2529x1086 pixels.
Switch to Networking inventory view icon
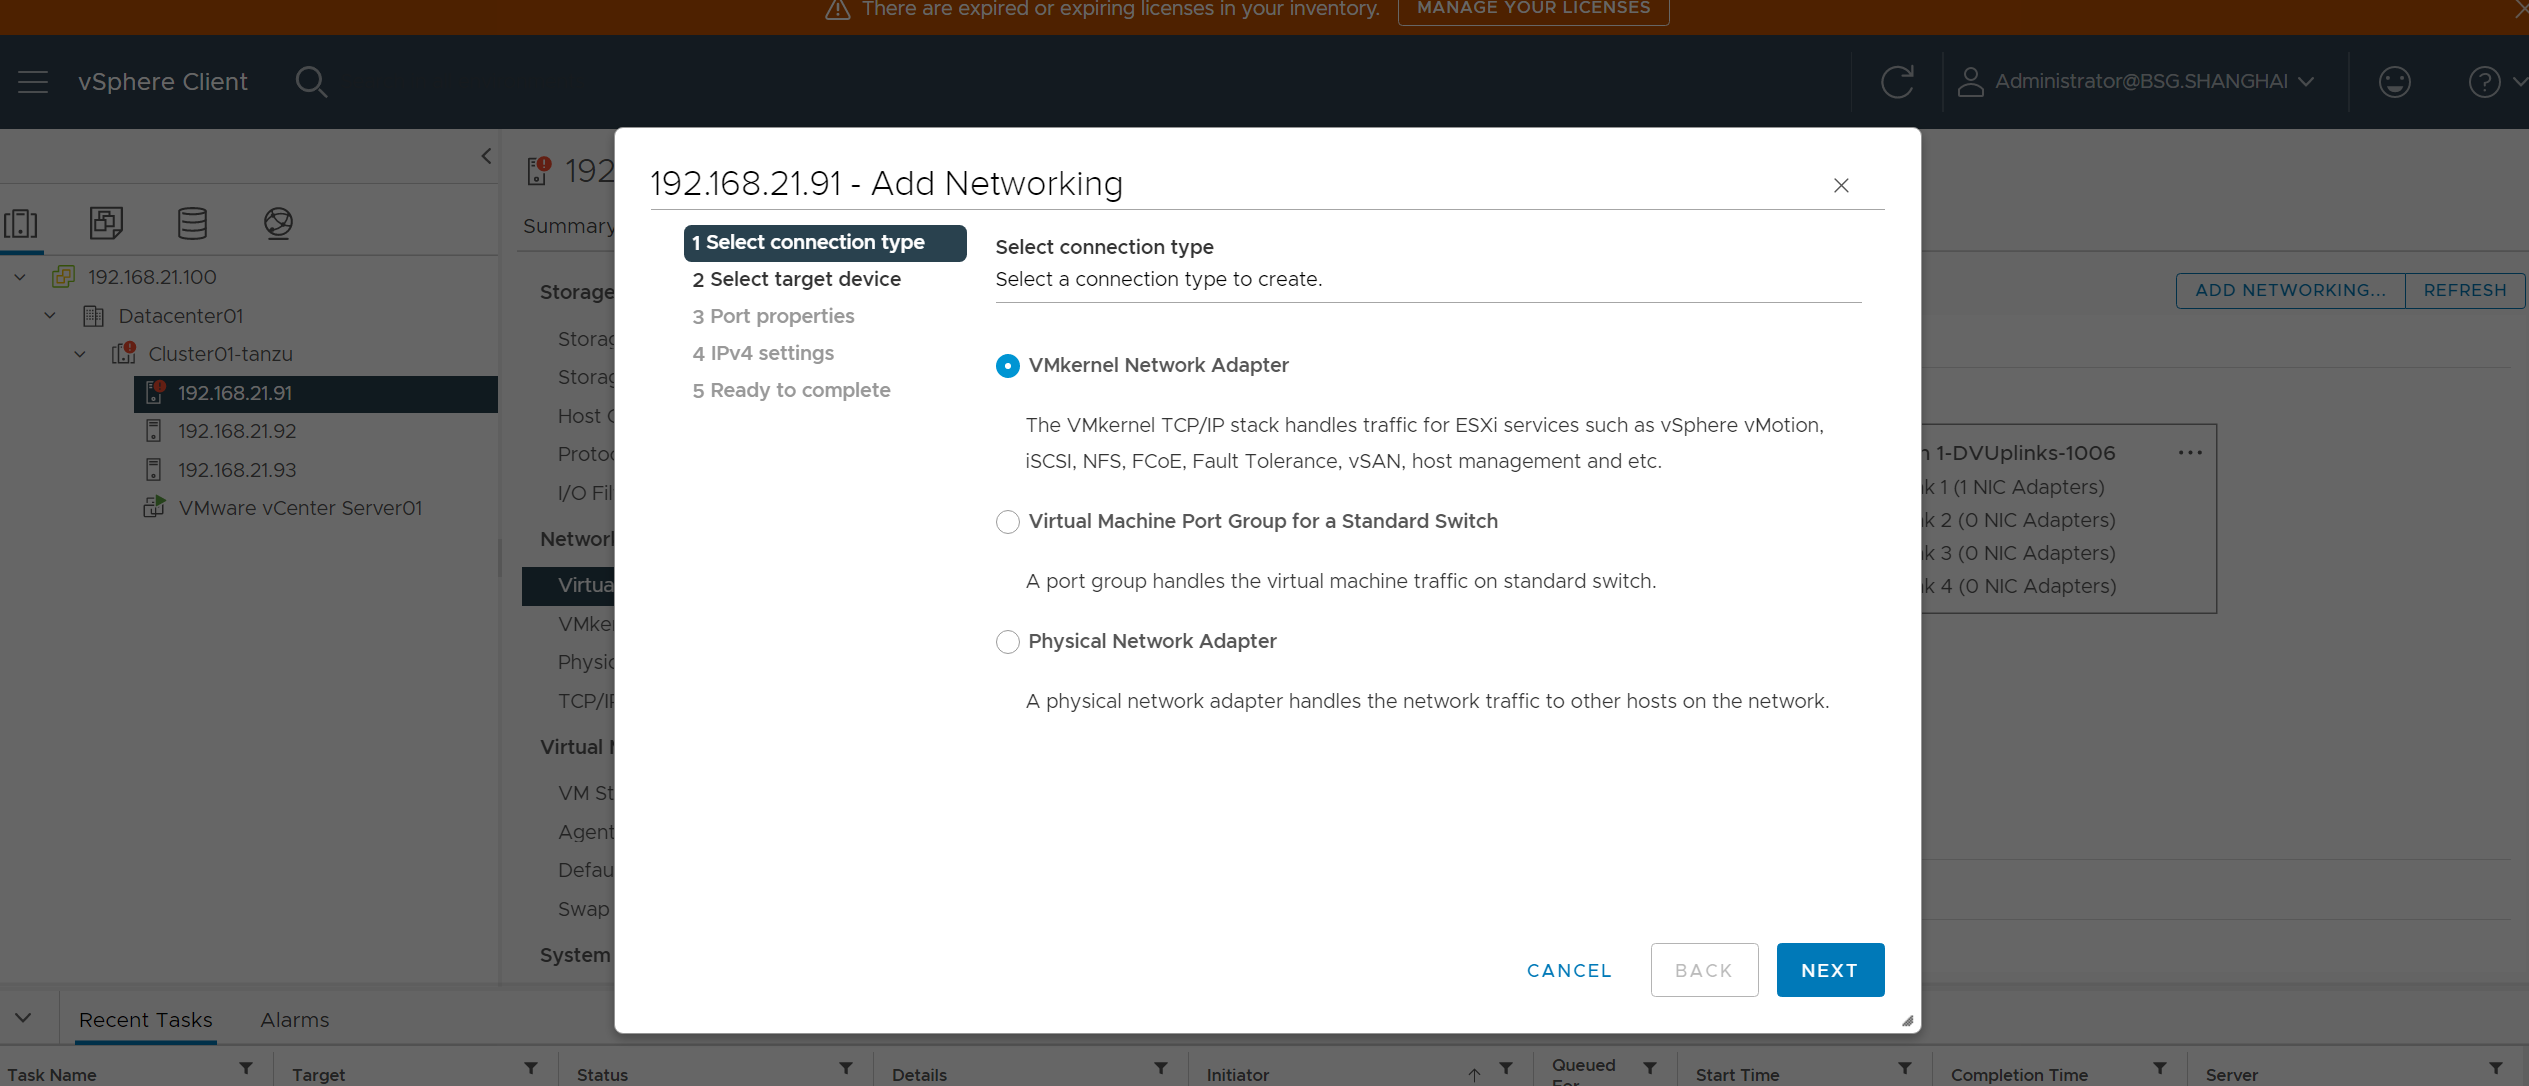coord(278,223)
